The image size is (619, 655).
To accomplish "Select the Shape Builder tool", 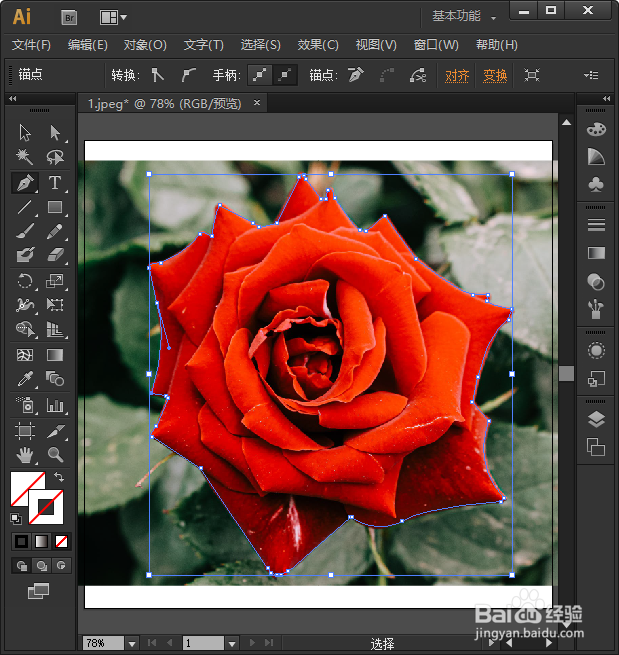I will (25, 329).
